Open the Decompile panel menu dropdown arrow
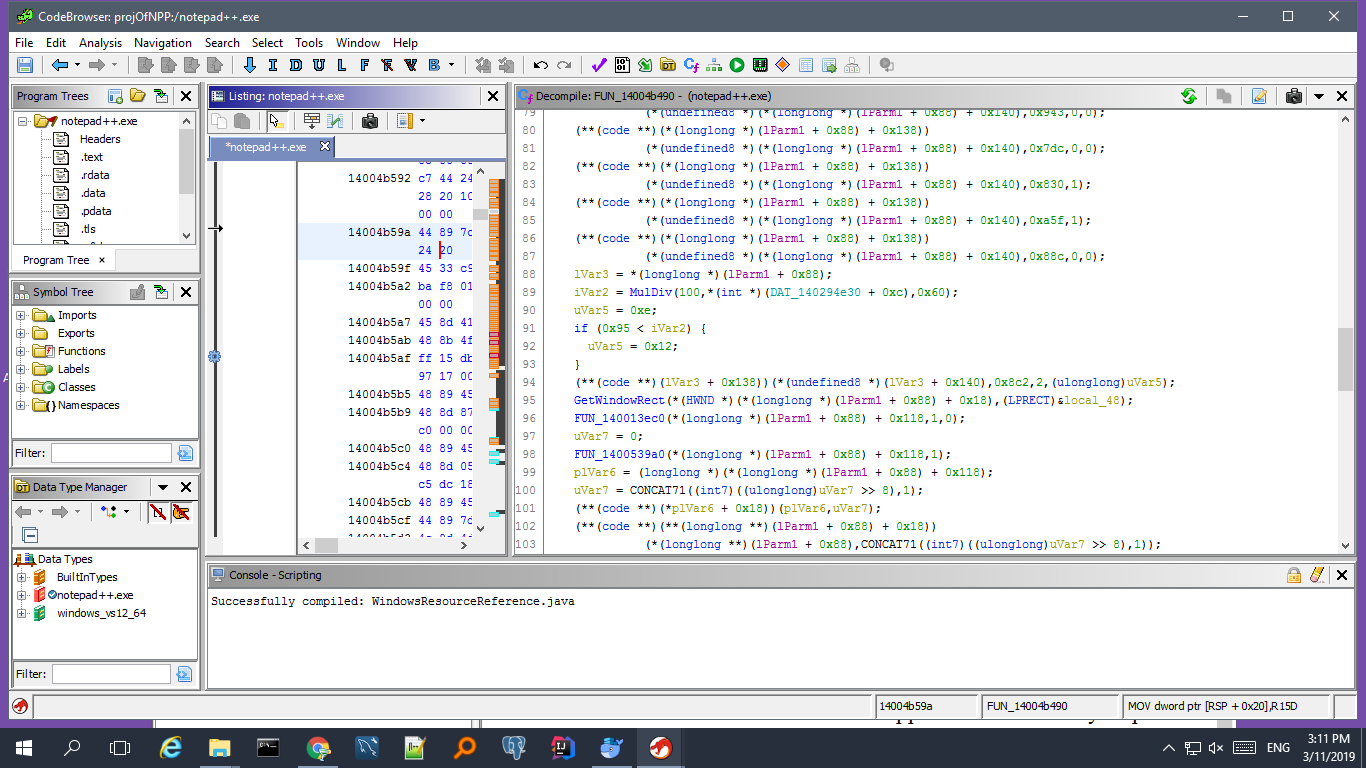The height and width of the screenshot is (769, 1366). pos(1318,96)
